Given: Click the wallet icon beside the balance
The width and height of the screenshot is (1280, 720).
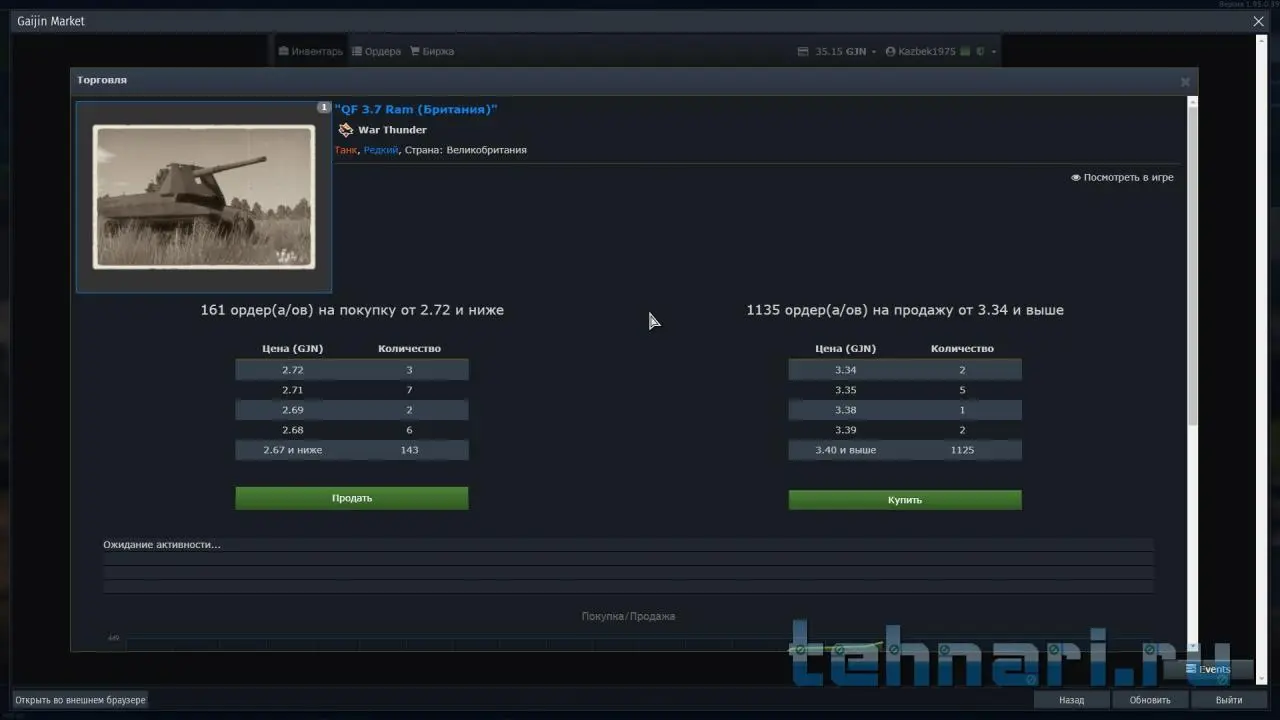Looking at the screenshot, I should coord(803,51).
